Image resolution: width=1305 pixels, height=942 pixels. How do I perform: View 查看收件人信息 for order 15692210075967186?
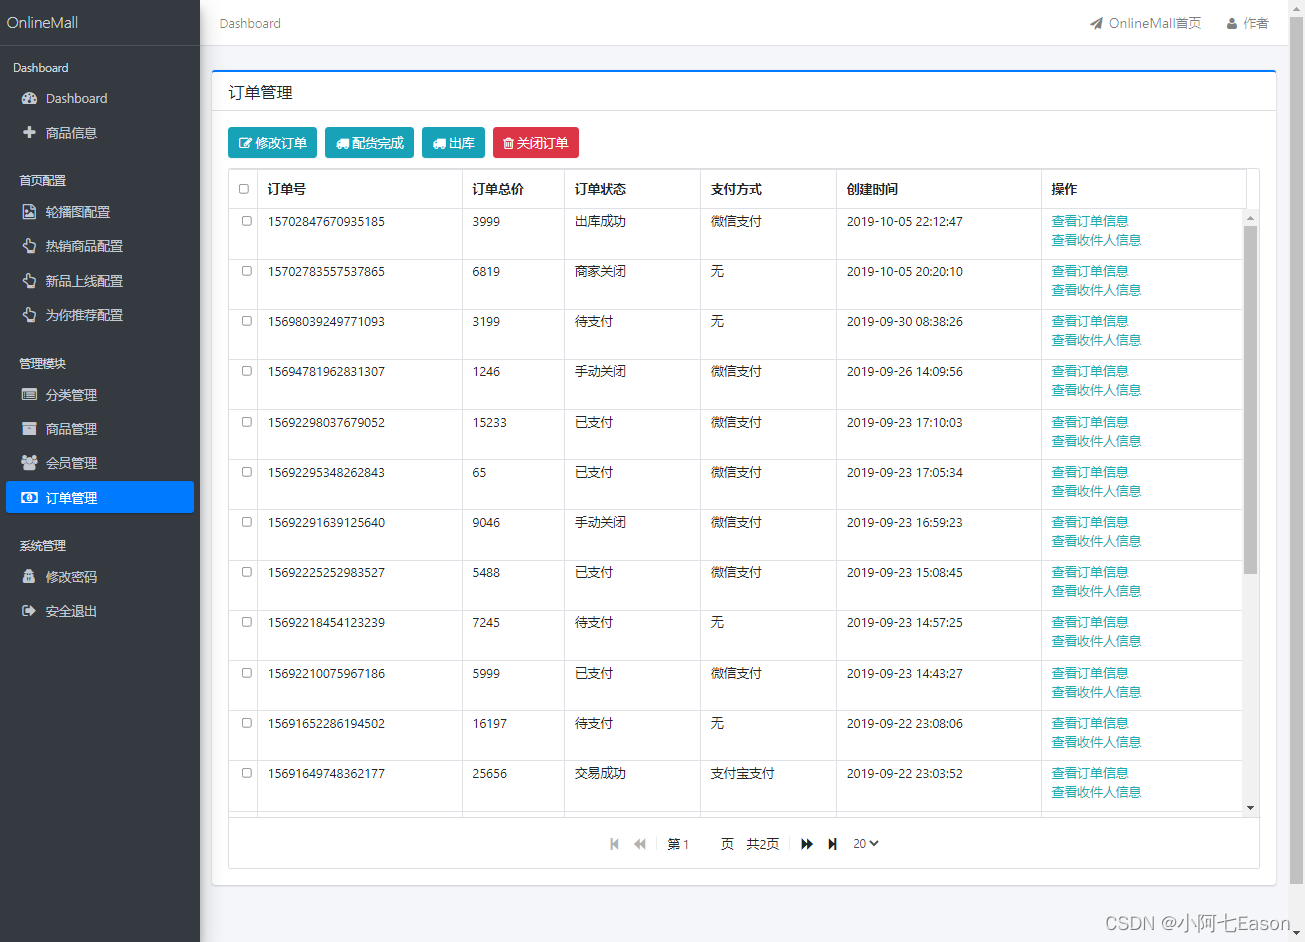pos(1096,692)
